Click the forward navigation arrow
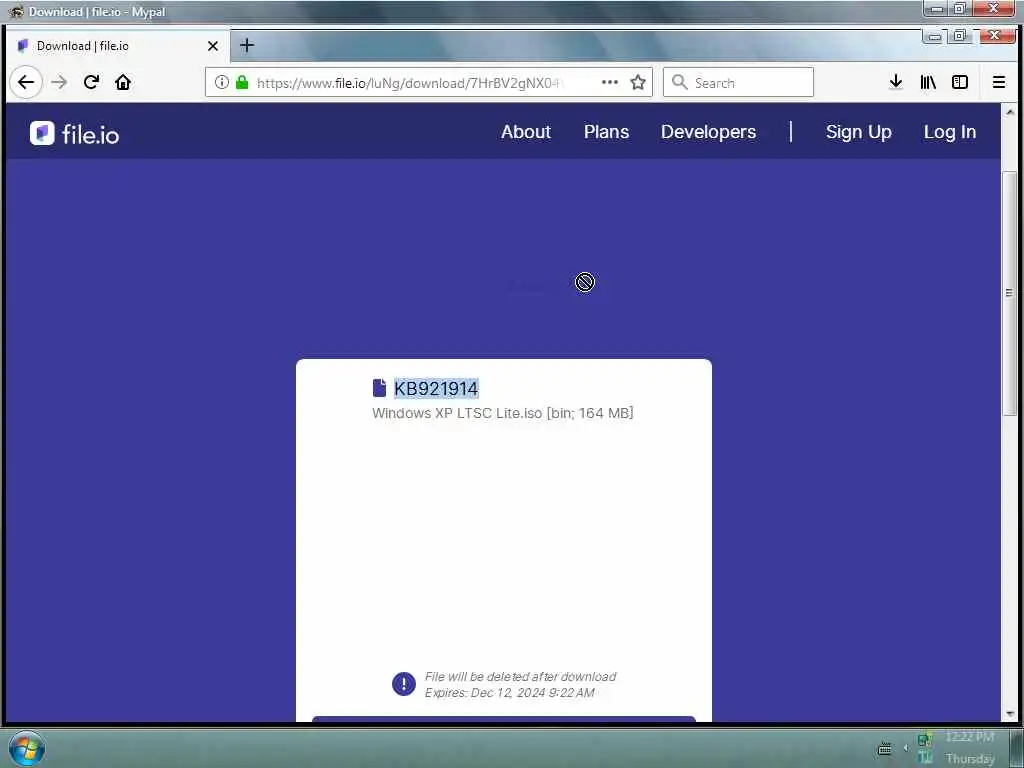 (59, 82)
